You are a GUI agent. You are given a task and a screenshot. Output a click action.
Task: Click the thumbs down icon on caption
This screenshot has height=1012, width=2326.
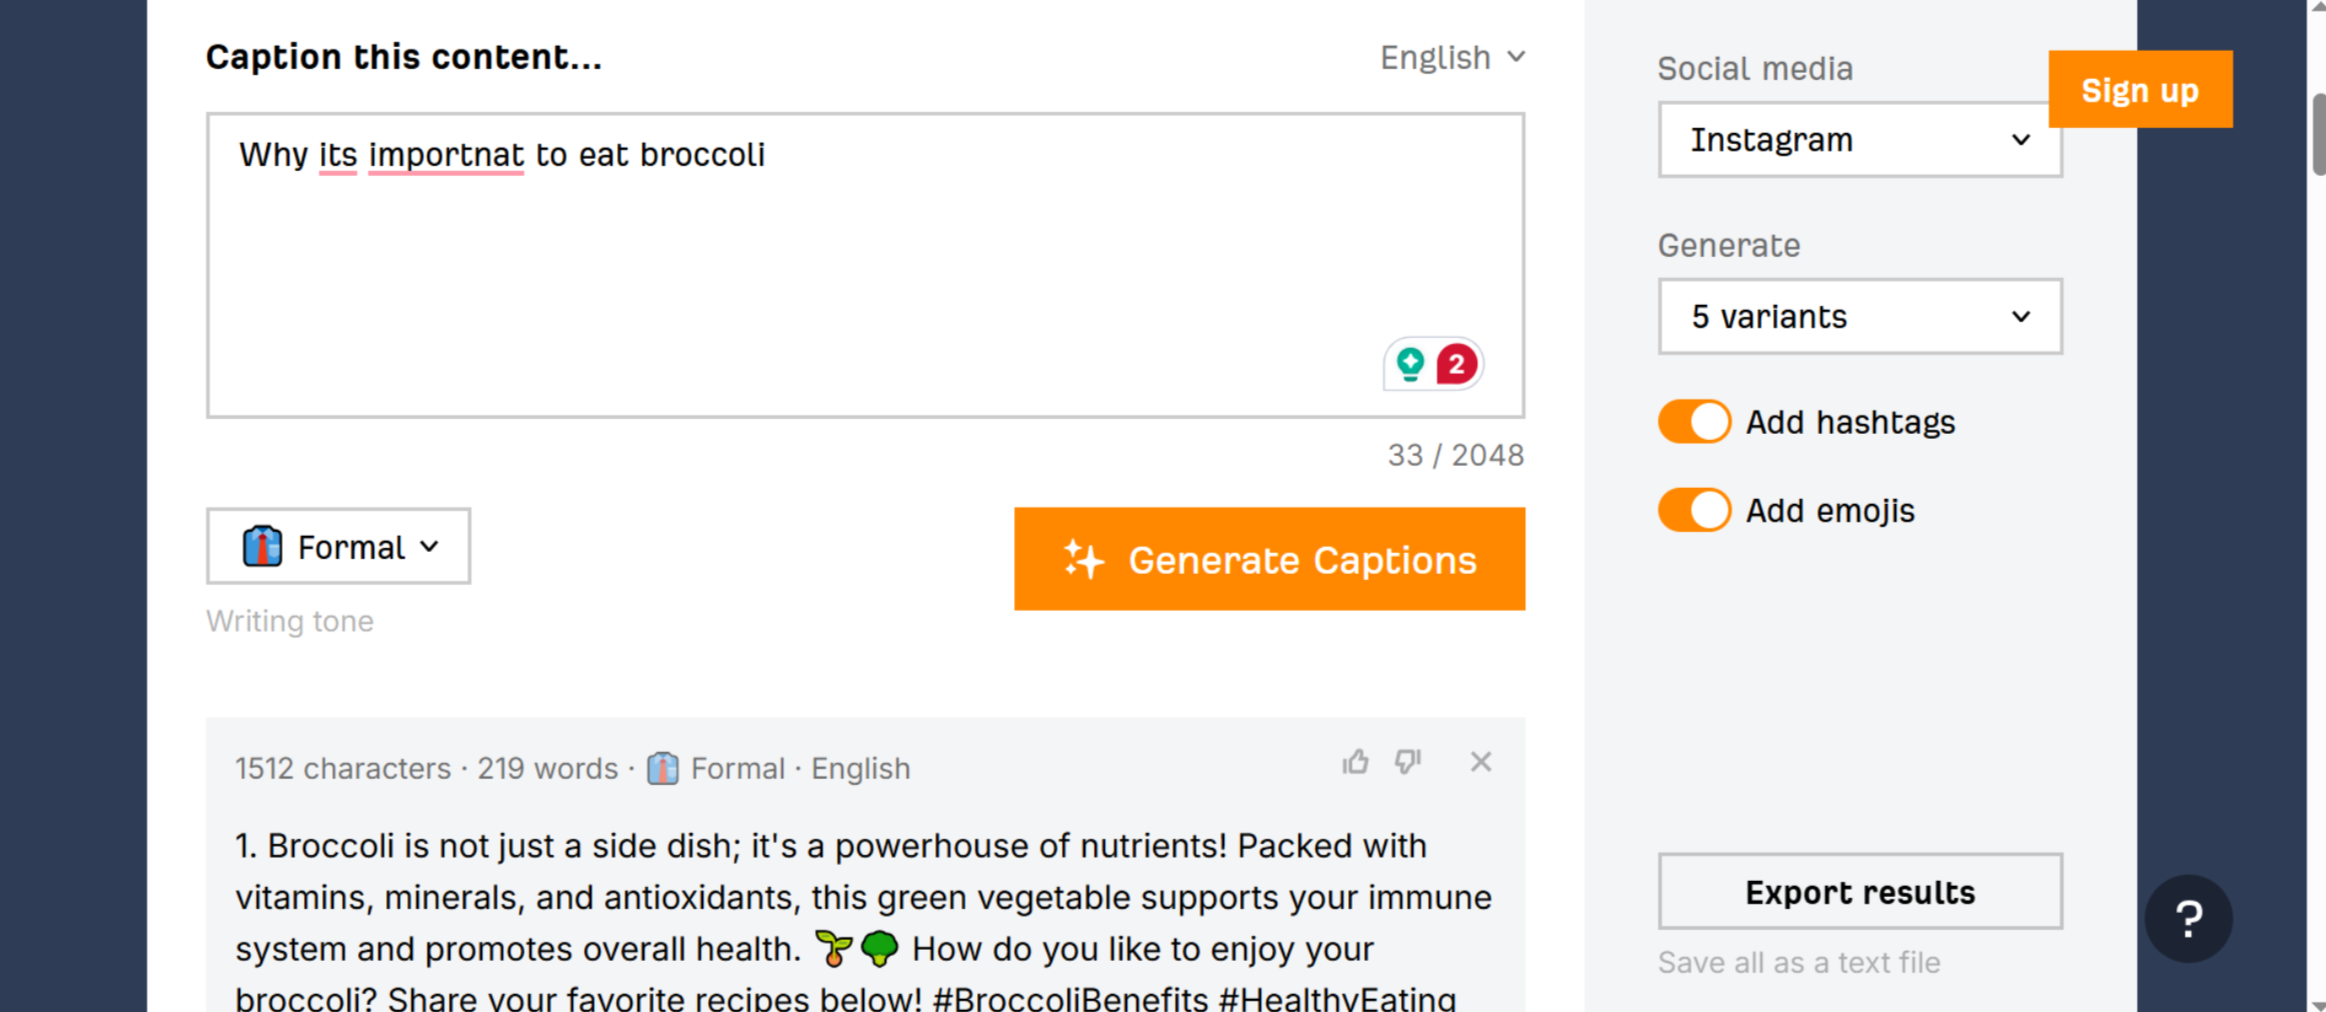(1408, 763)
